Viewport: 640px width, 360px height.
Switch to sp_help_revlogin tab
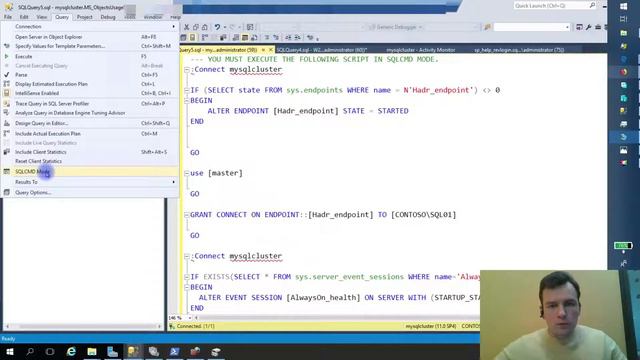click(519, 50)
